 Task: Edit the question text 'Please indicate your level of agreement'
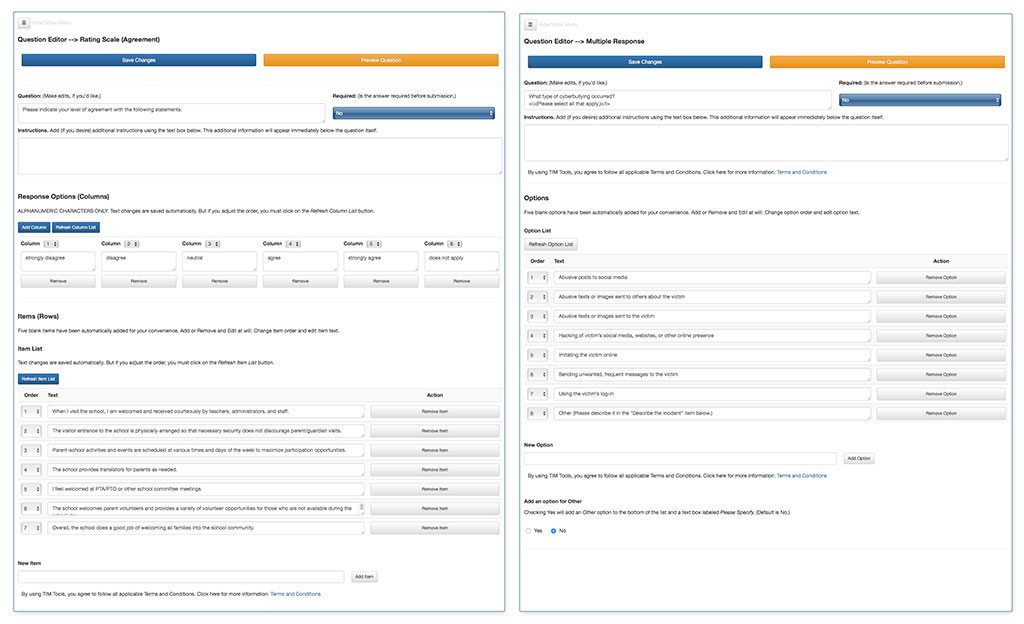click(x=171, y=113)
